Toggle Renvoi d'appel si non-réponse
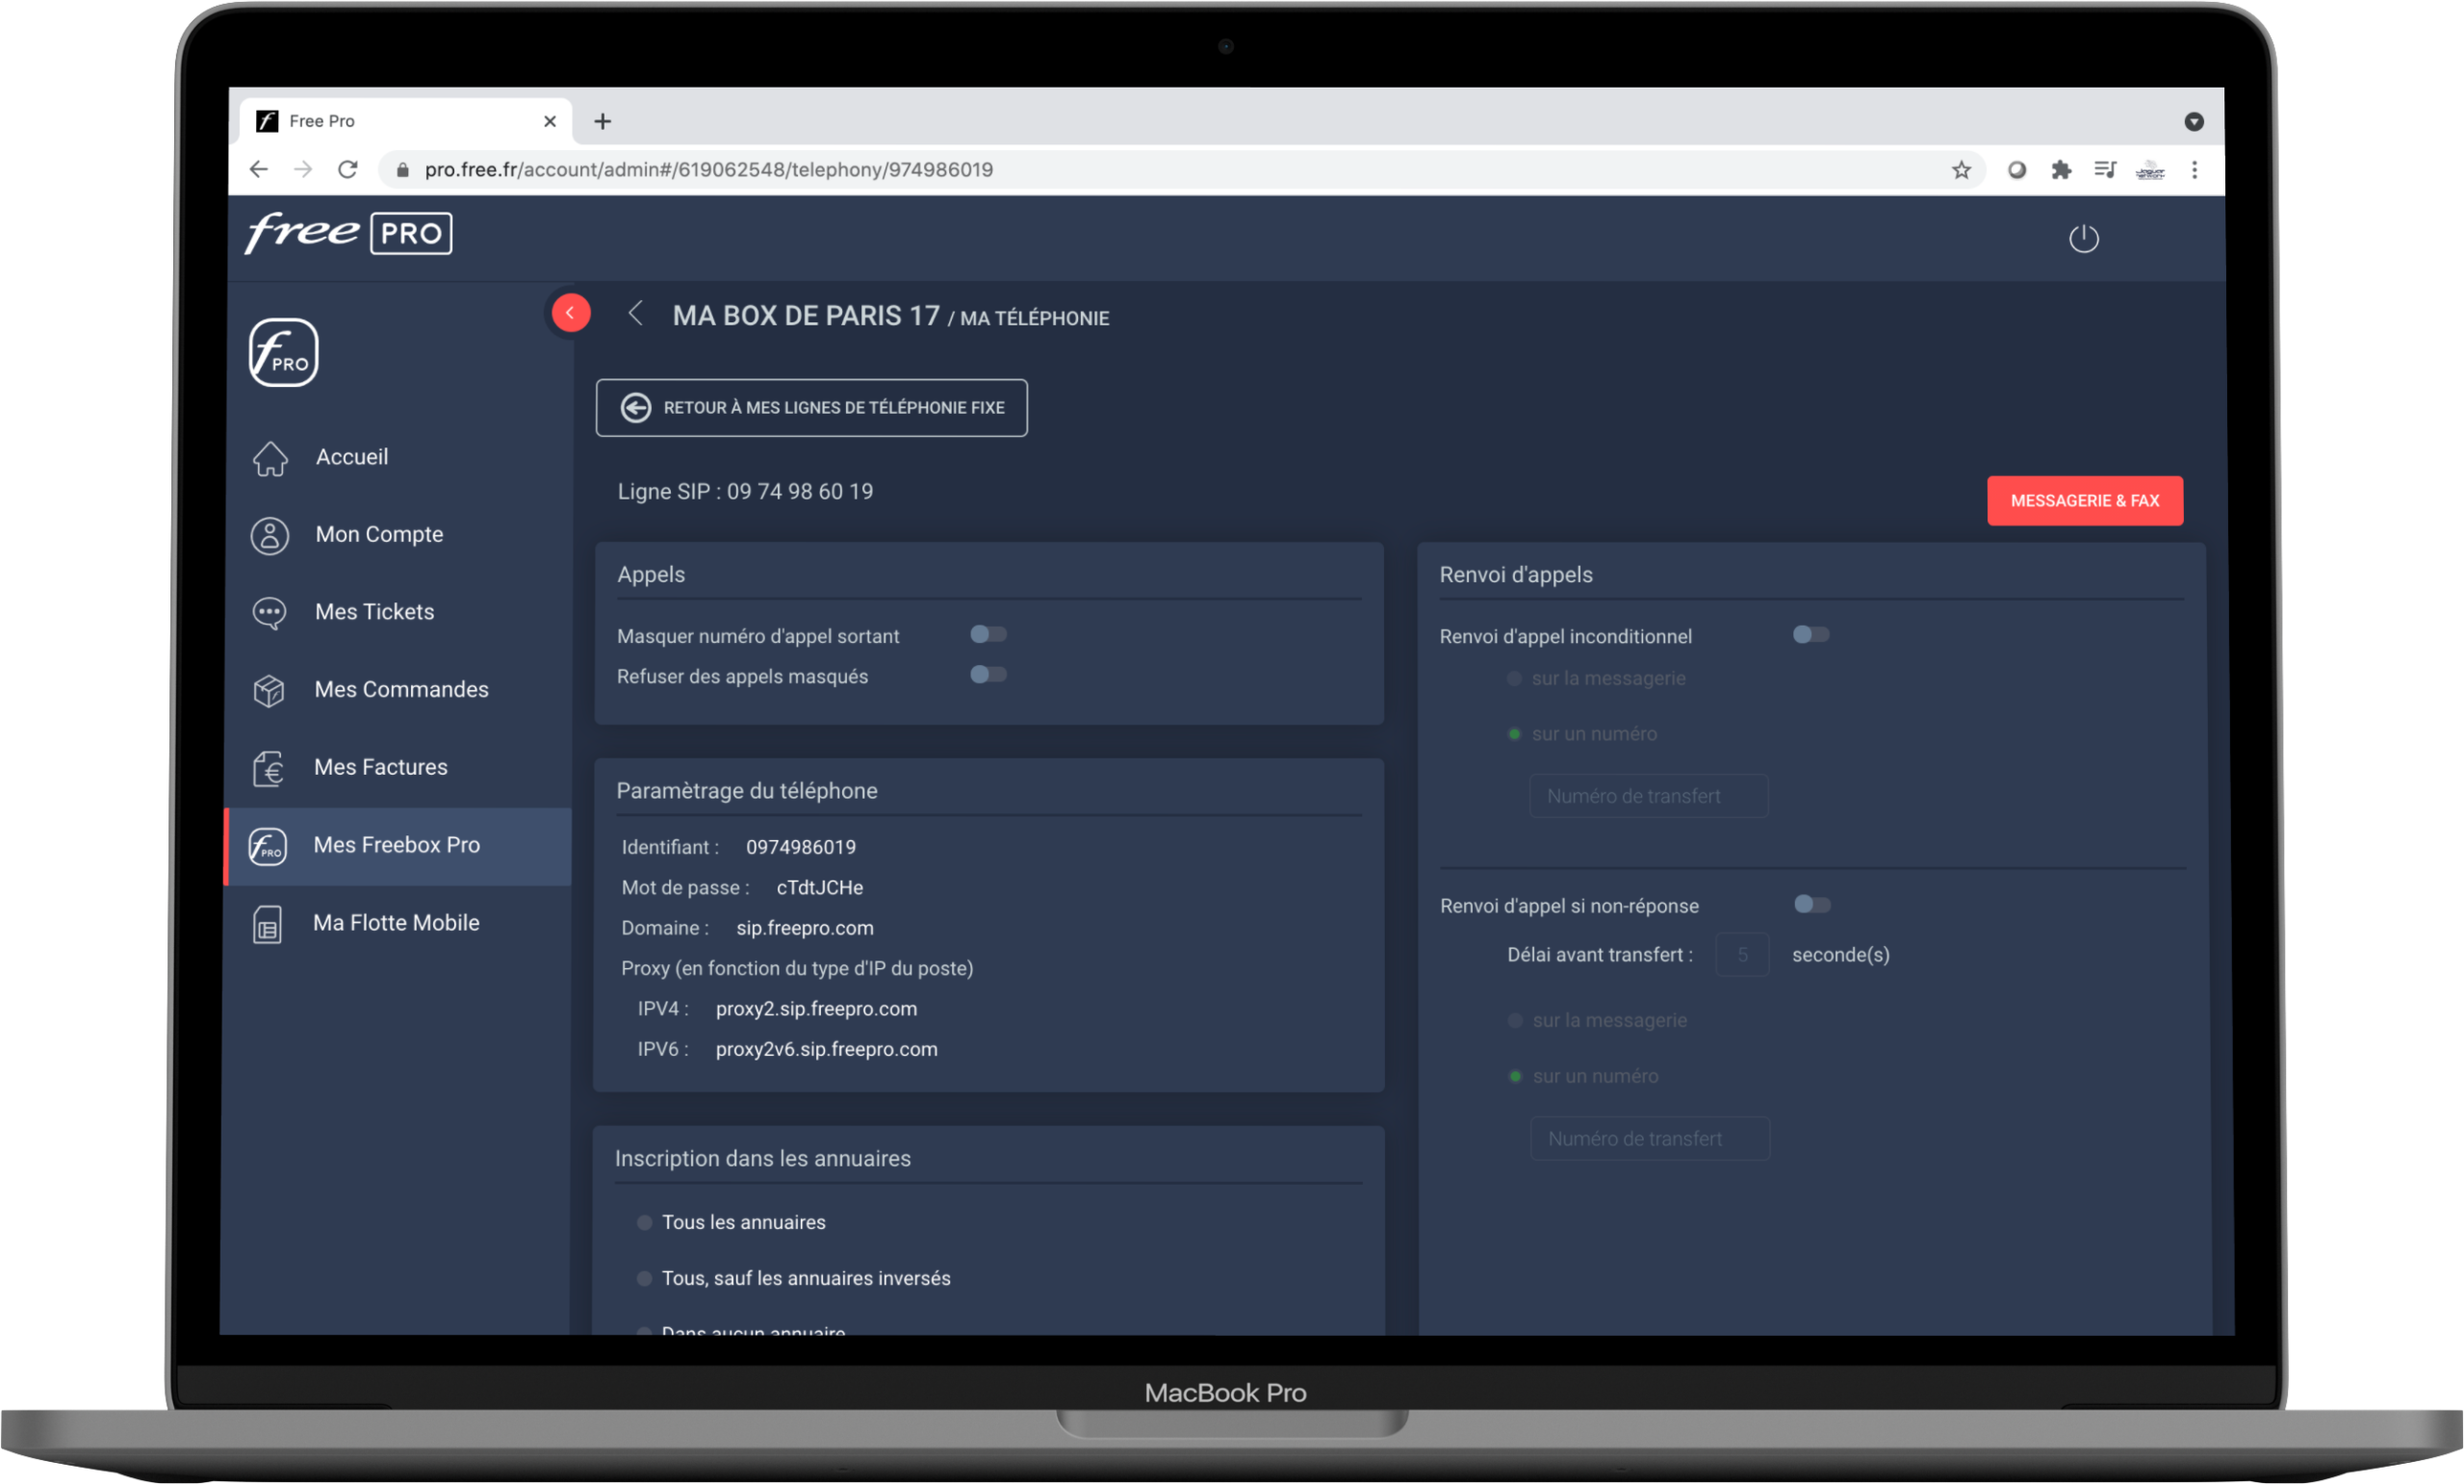This screenshot has width=2464, height=1484. (1811, 904)
